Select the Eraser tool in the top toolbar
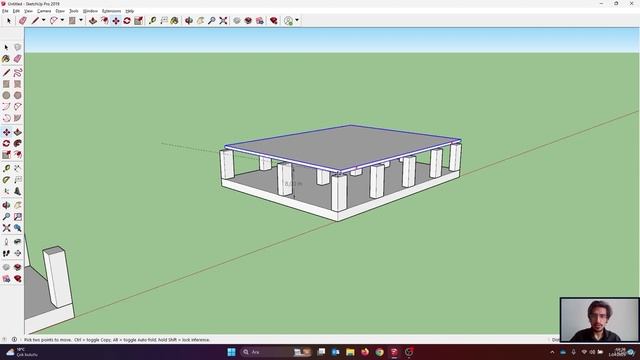Viewport: 640px width, 360px height. (x=23, y=20)
